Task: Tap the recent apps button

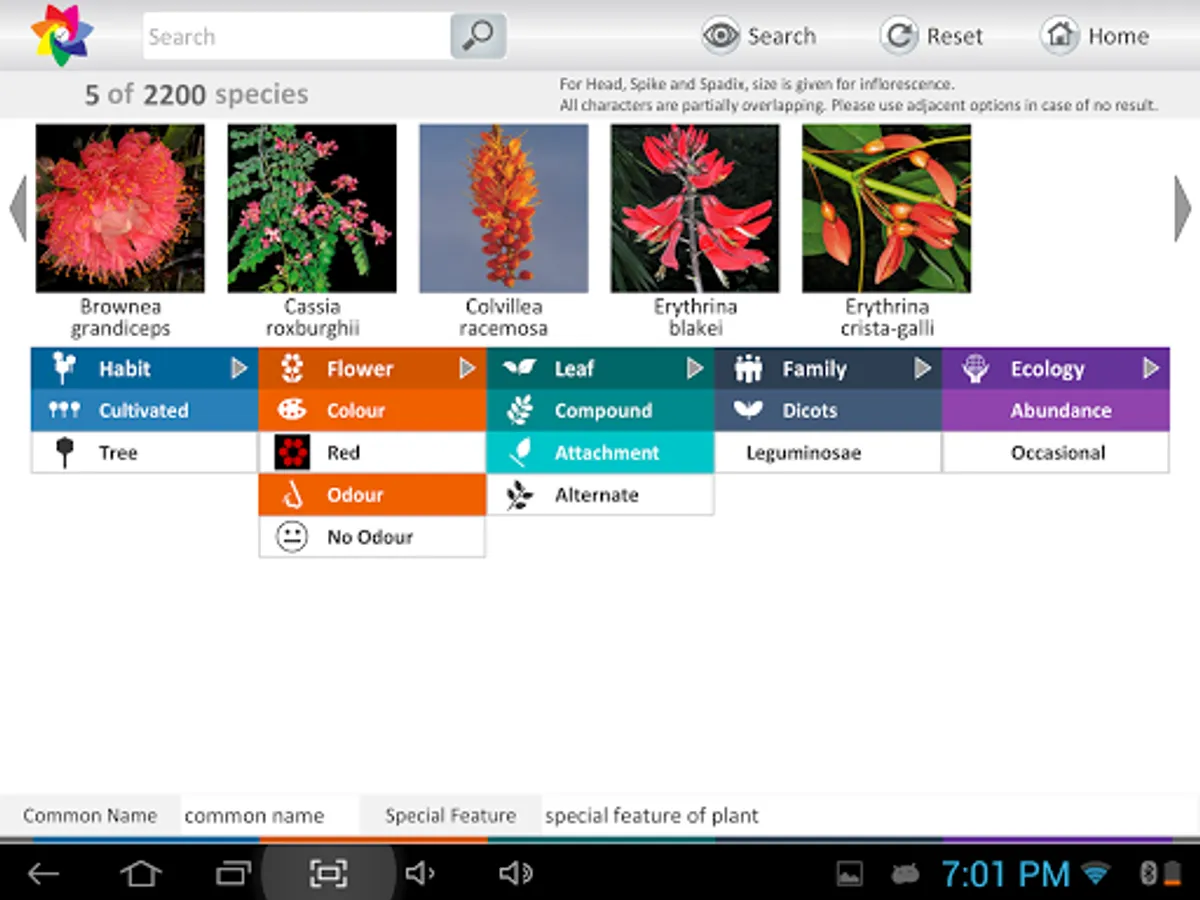Action: [234, 874]
